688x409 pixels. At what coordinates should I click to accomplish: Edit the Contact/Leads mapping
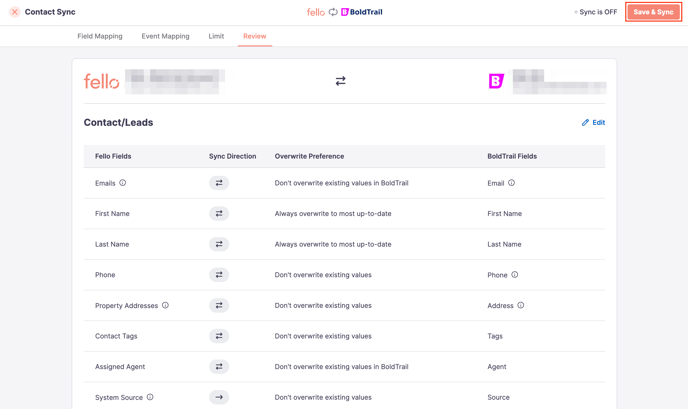point(593,122)
